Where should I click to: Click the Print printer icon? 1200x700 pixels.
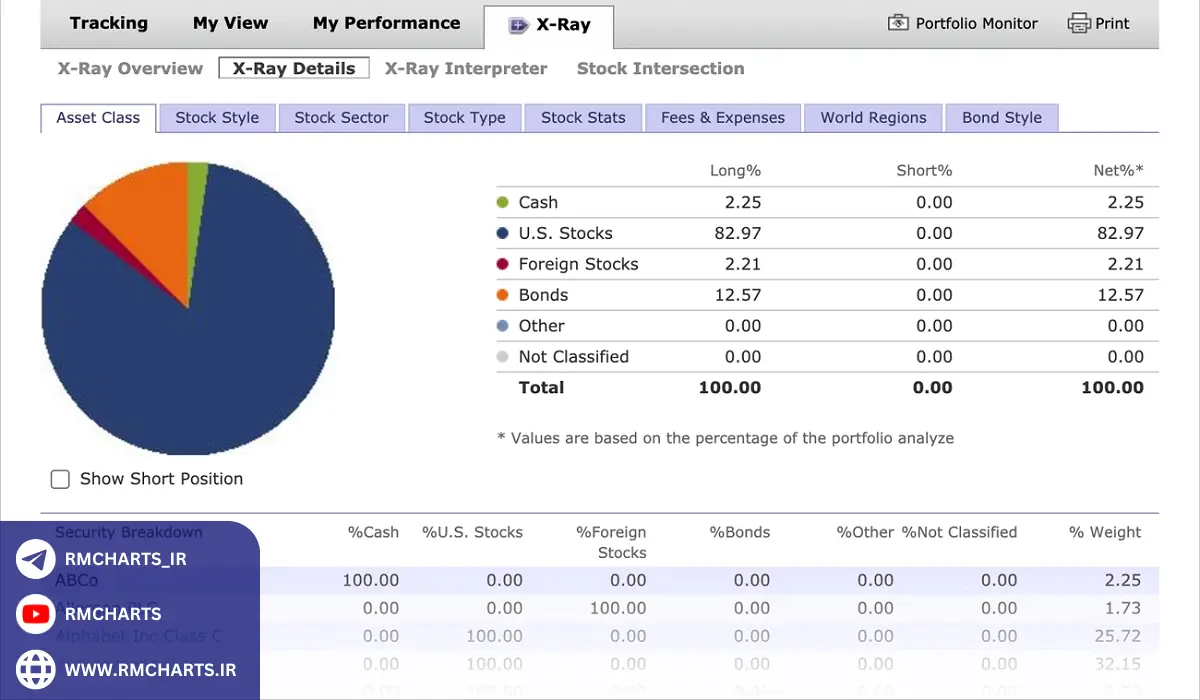point(1078,23)
